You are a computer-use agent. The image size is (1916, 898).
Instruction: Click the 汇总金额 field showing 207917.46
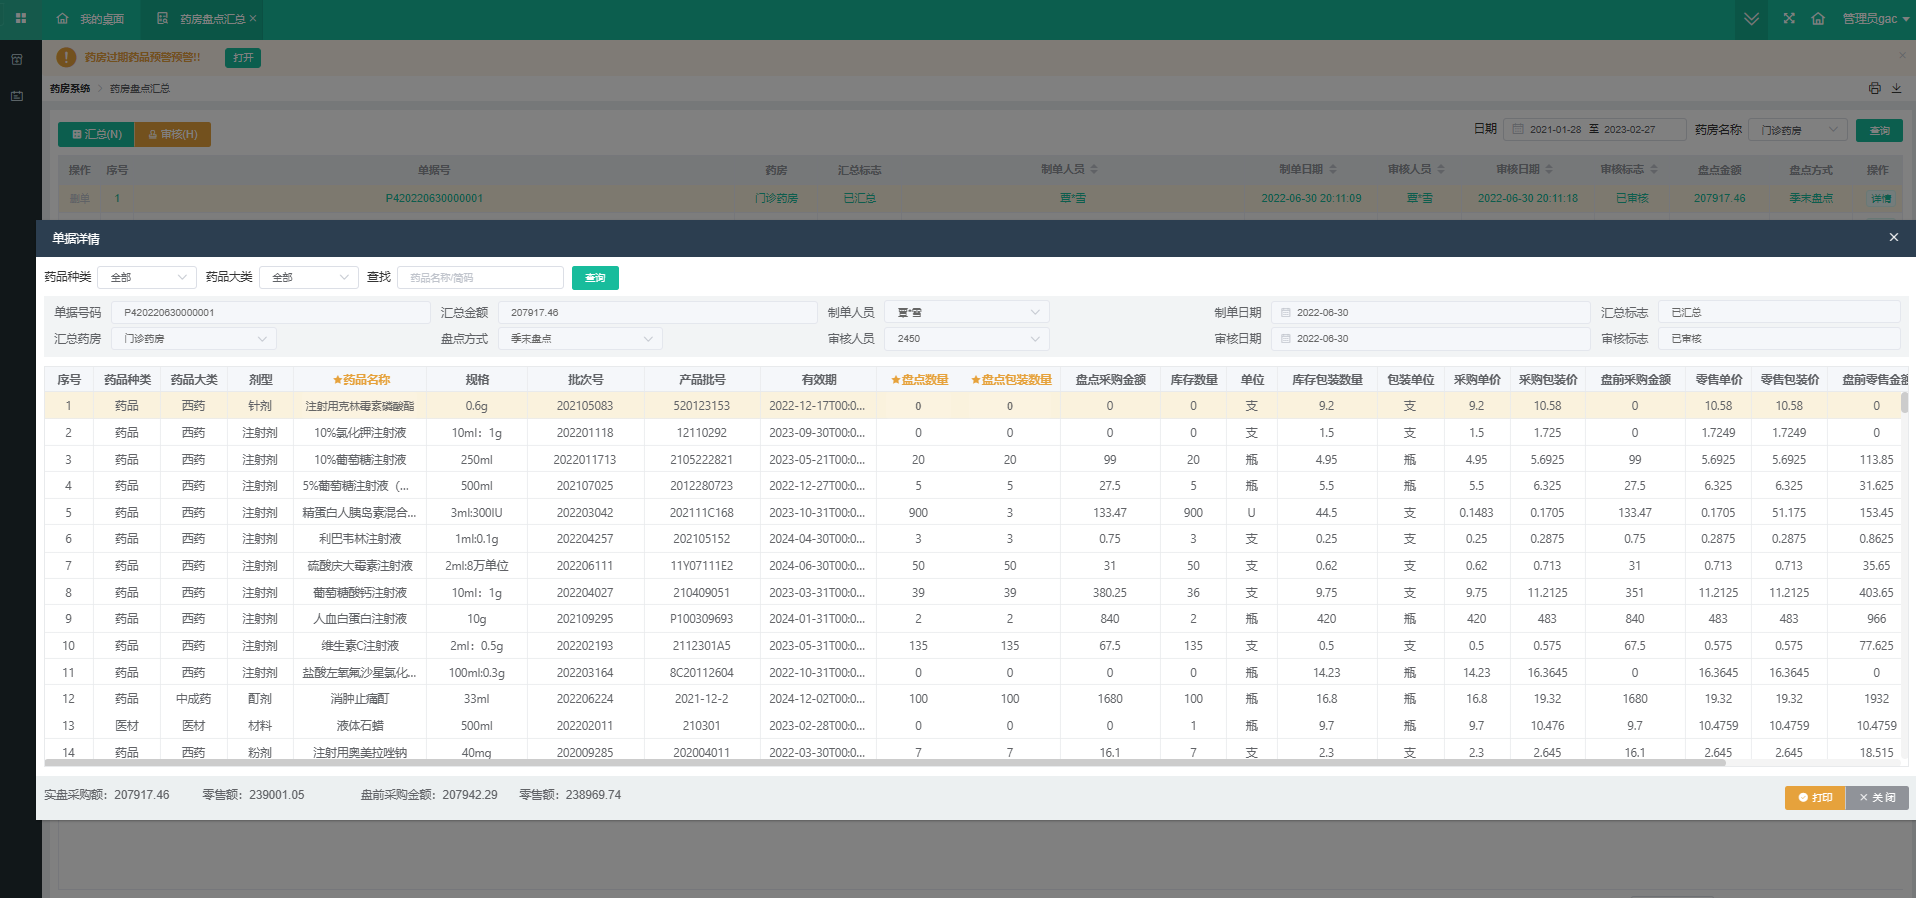658,313
